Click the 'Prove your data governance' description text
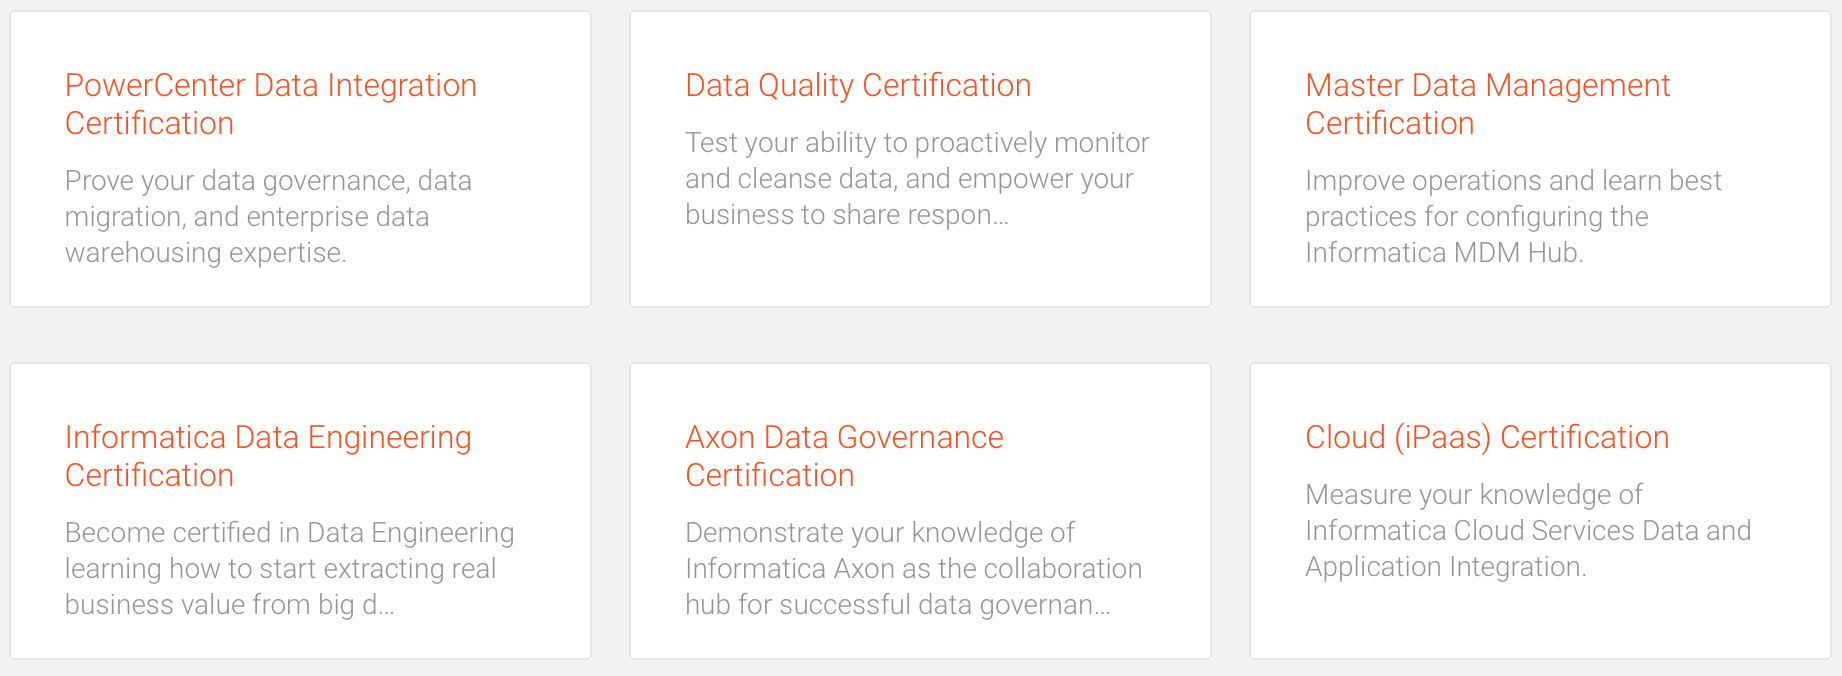 267,217
